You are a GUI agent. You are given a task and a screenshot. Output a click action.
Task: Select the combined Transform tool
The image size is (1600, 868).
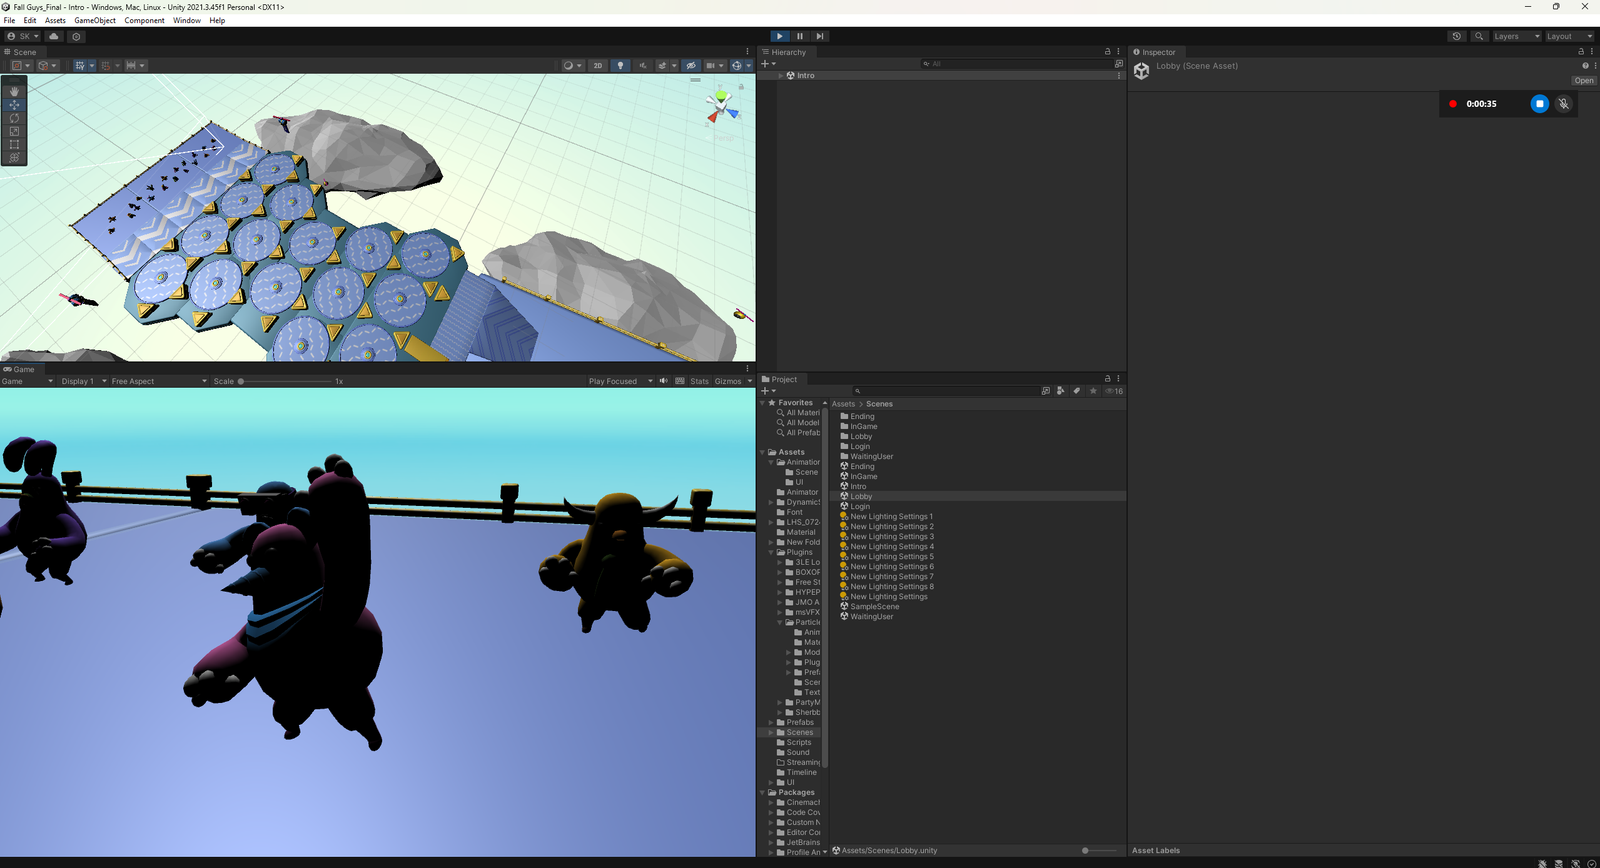coord(14,157)
